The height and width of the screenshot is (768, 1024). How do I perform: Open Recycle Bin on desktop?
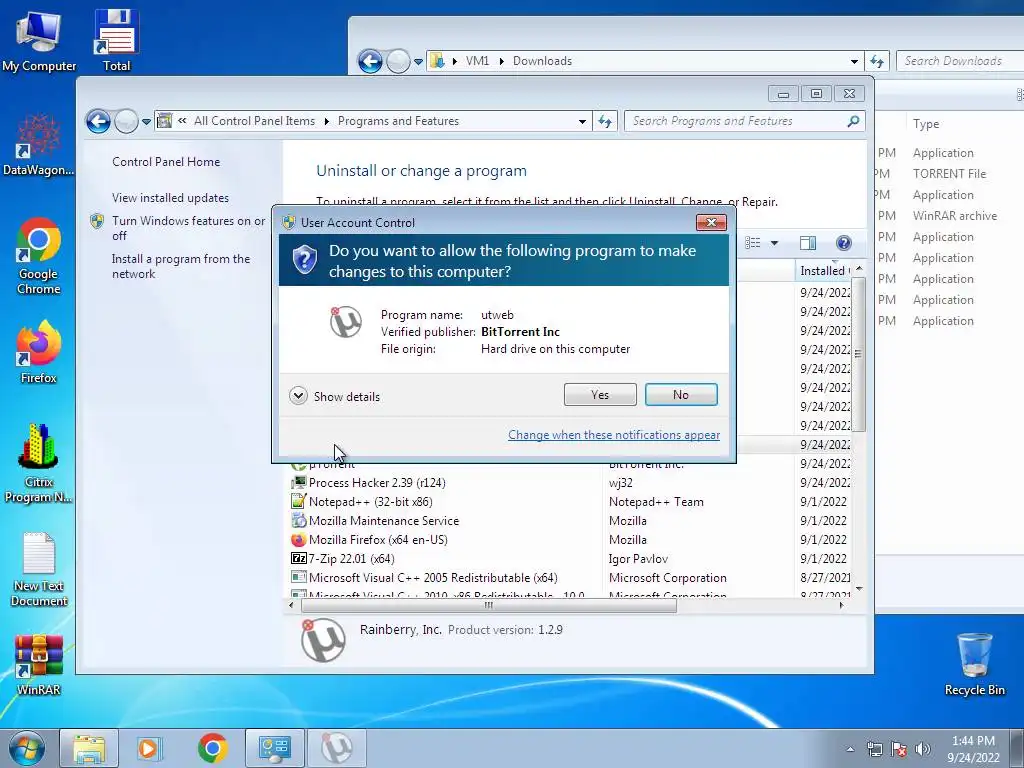[x=974, y=664]
